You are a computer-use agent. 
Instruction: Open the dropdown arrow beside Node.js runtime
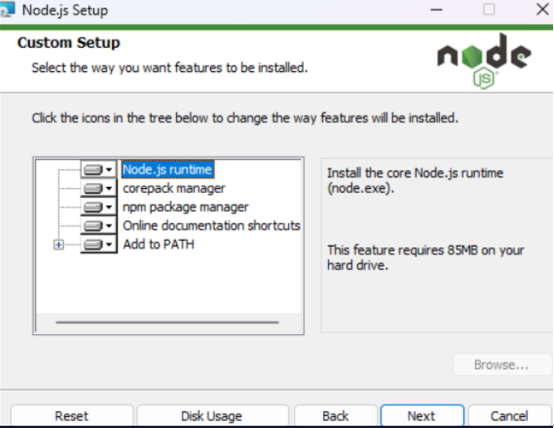109,170
